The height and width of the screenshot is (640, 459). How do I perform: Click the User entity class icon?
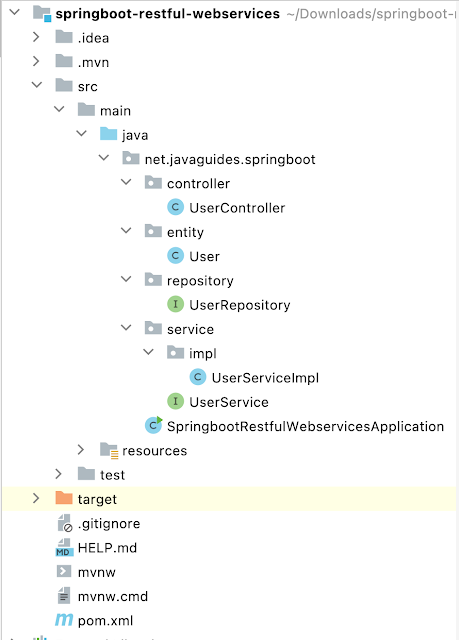point(175,256)
